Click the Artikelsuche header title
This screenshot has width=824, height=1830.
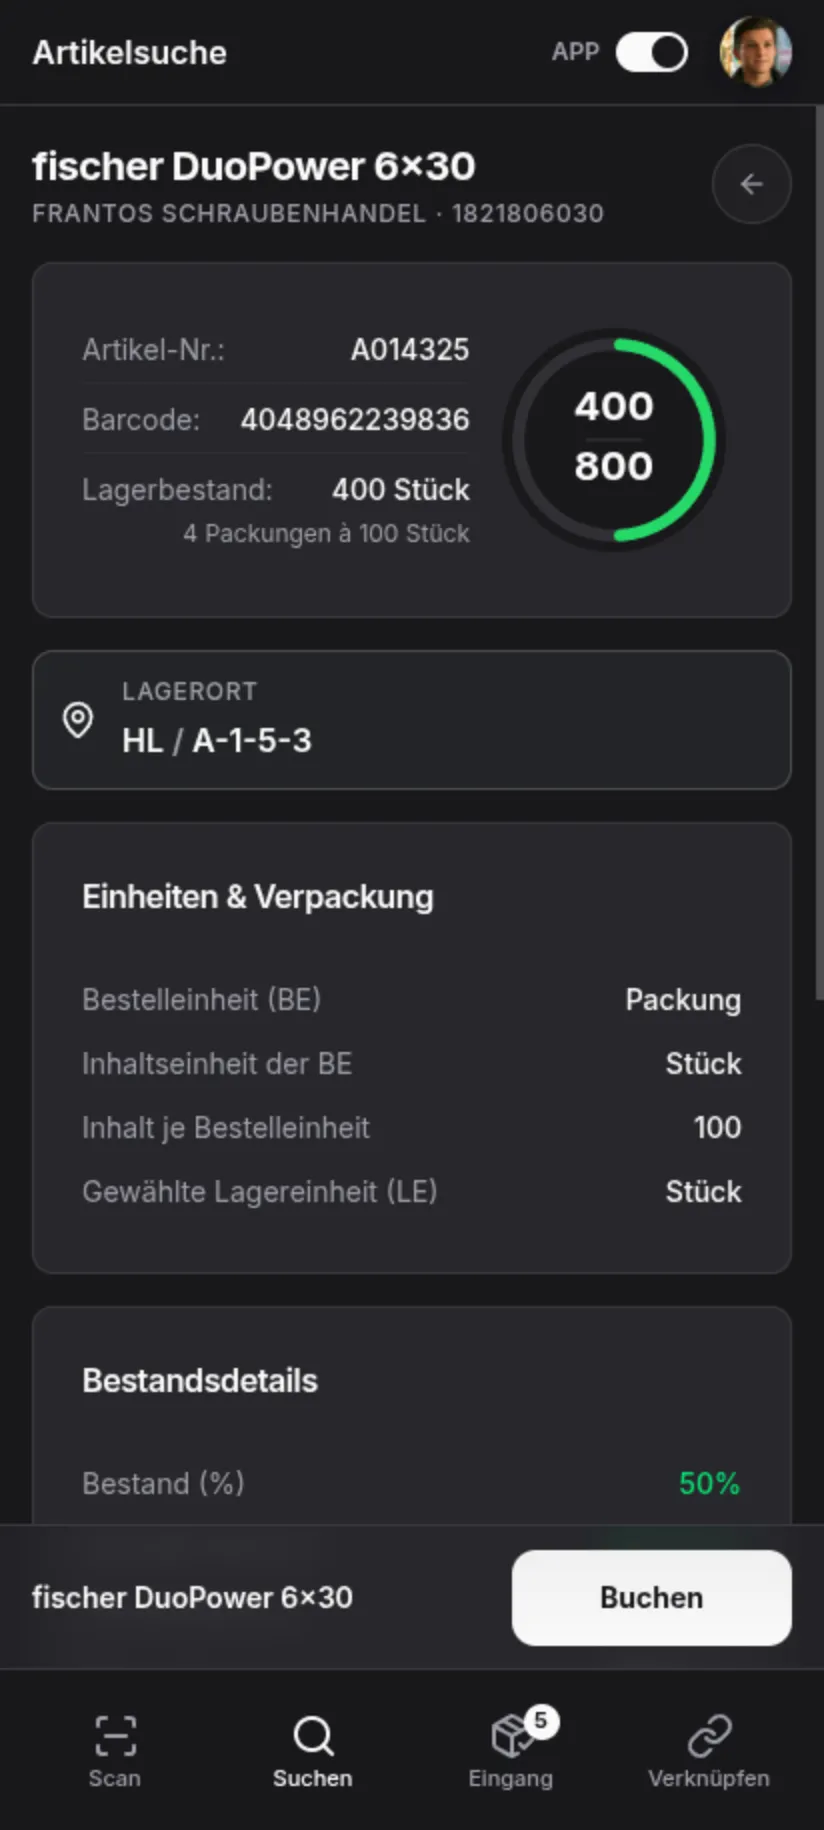[x=130, y=53]
